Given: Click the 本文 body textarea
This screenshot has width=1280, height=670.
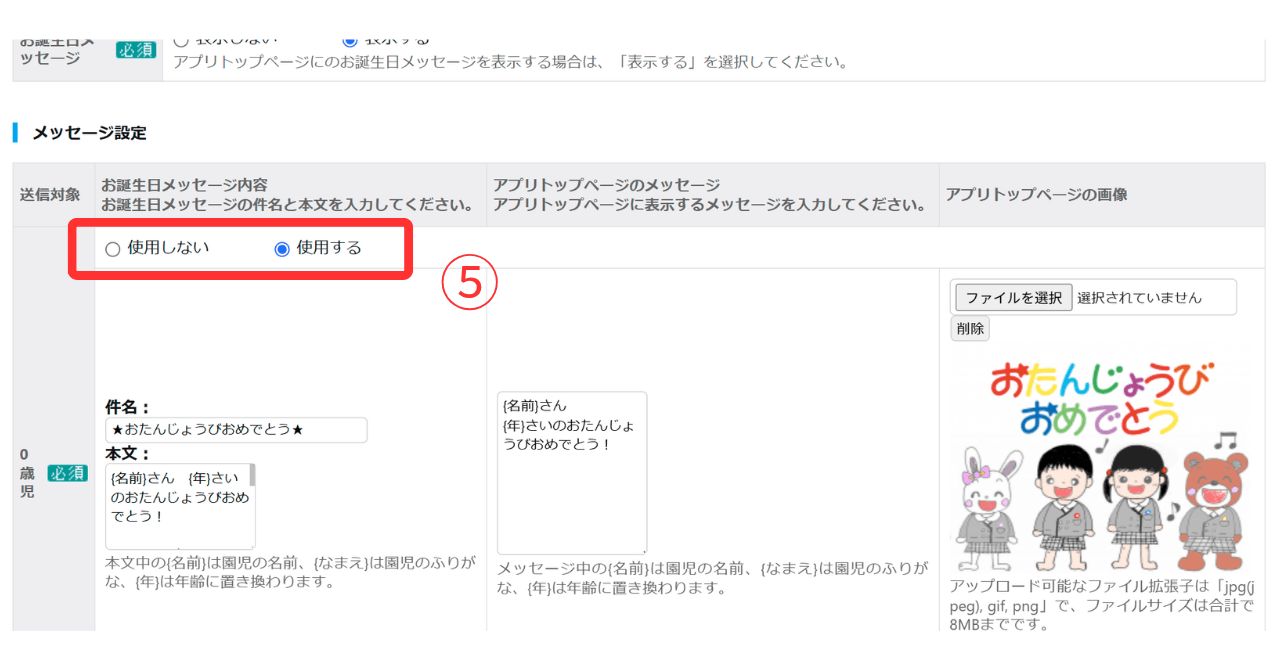Looking at the screenshot, I should click(180, 506).
